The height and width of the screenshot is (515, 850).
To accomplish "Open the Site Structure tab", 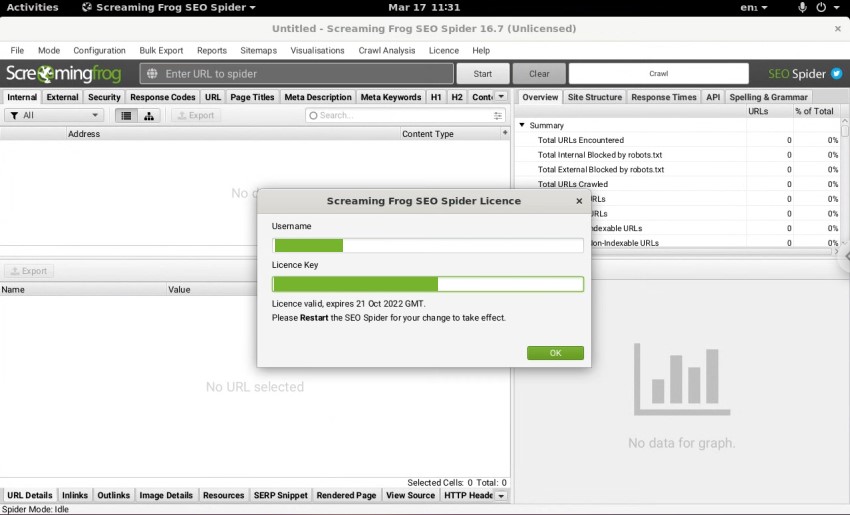I will click(x=594, y=97).
